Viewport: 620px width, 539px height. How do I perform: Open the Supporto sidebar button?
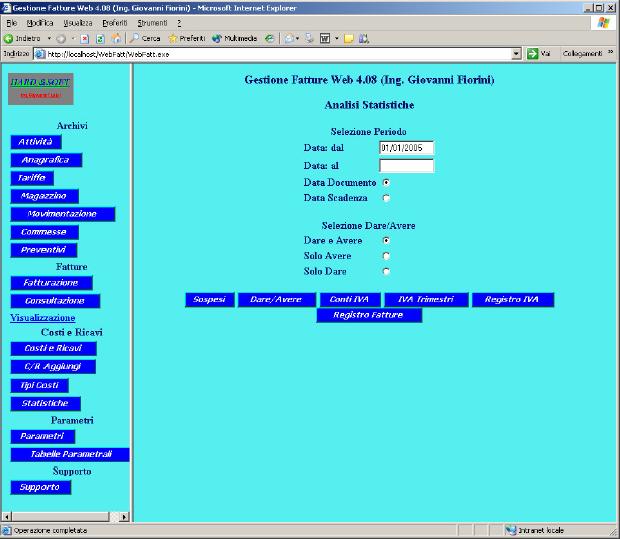41,487
